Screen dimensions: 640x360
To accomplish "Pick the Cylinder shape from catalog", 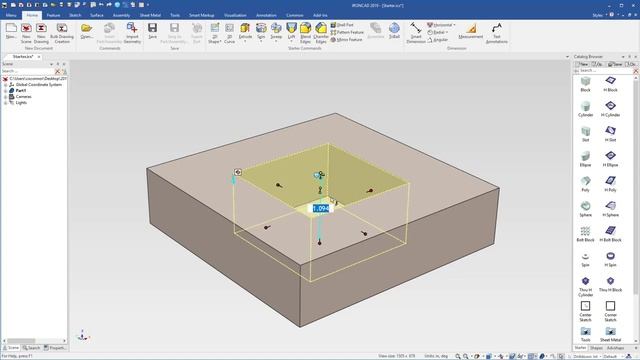I will tap(585, 109).
